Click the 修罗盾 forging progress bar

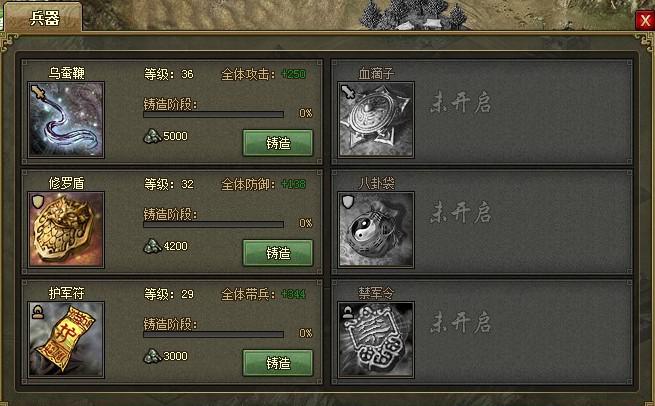pyautogui.click(x=213, y=224)
